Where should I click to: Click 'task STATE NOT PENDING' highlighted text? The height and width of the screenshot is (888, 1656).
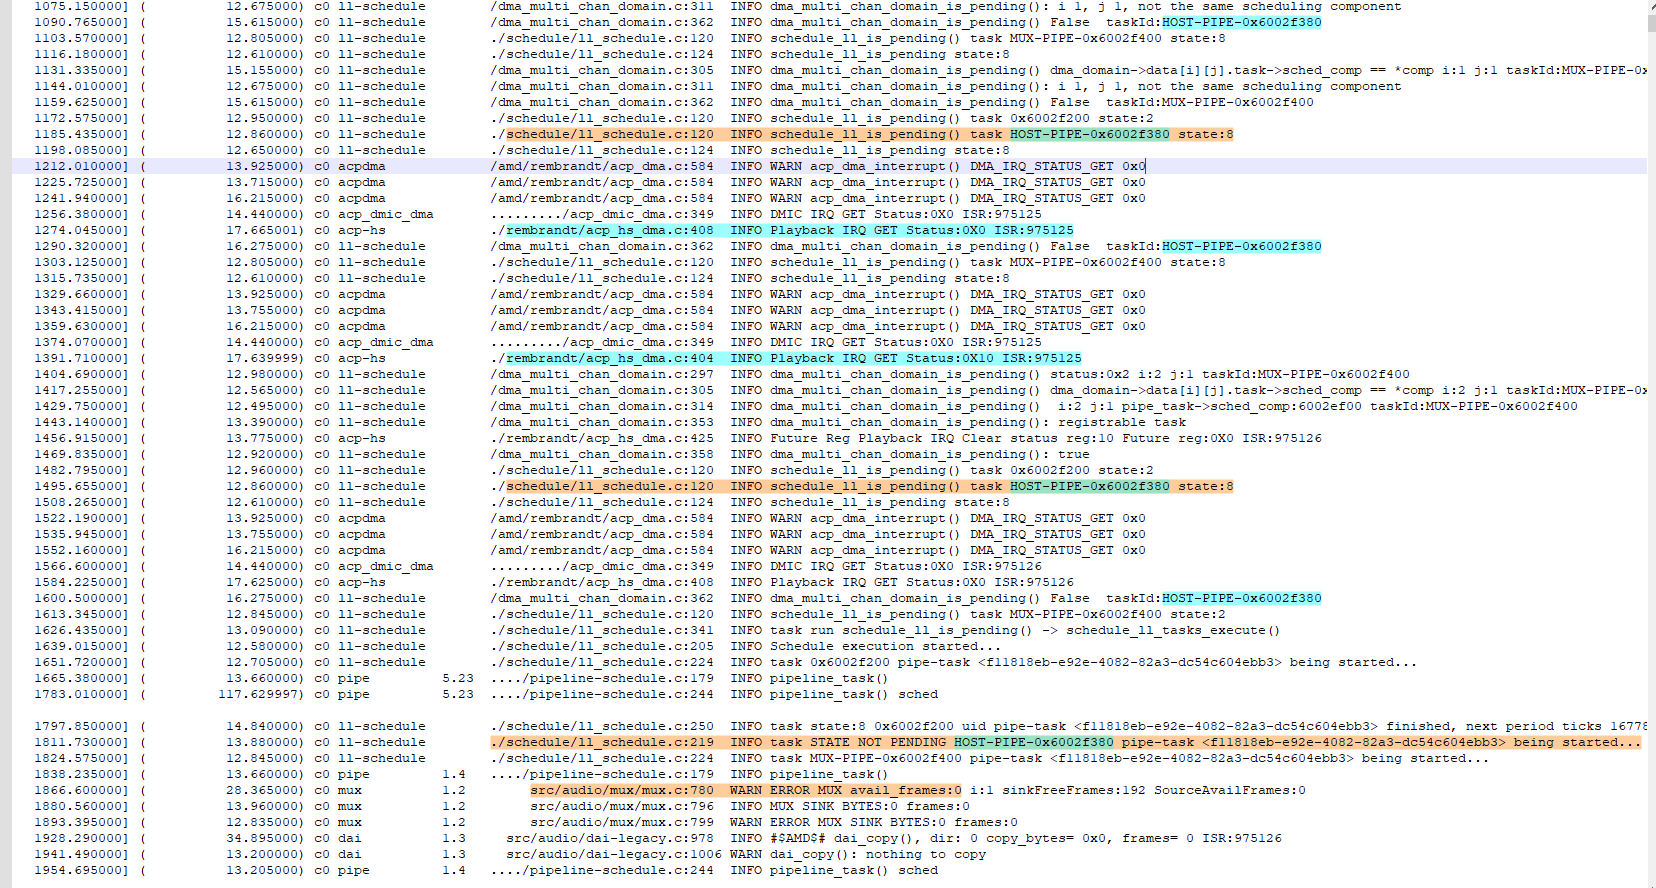858,742
